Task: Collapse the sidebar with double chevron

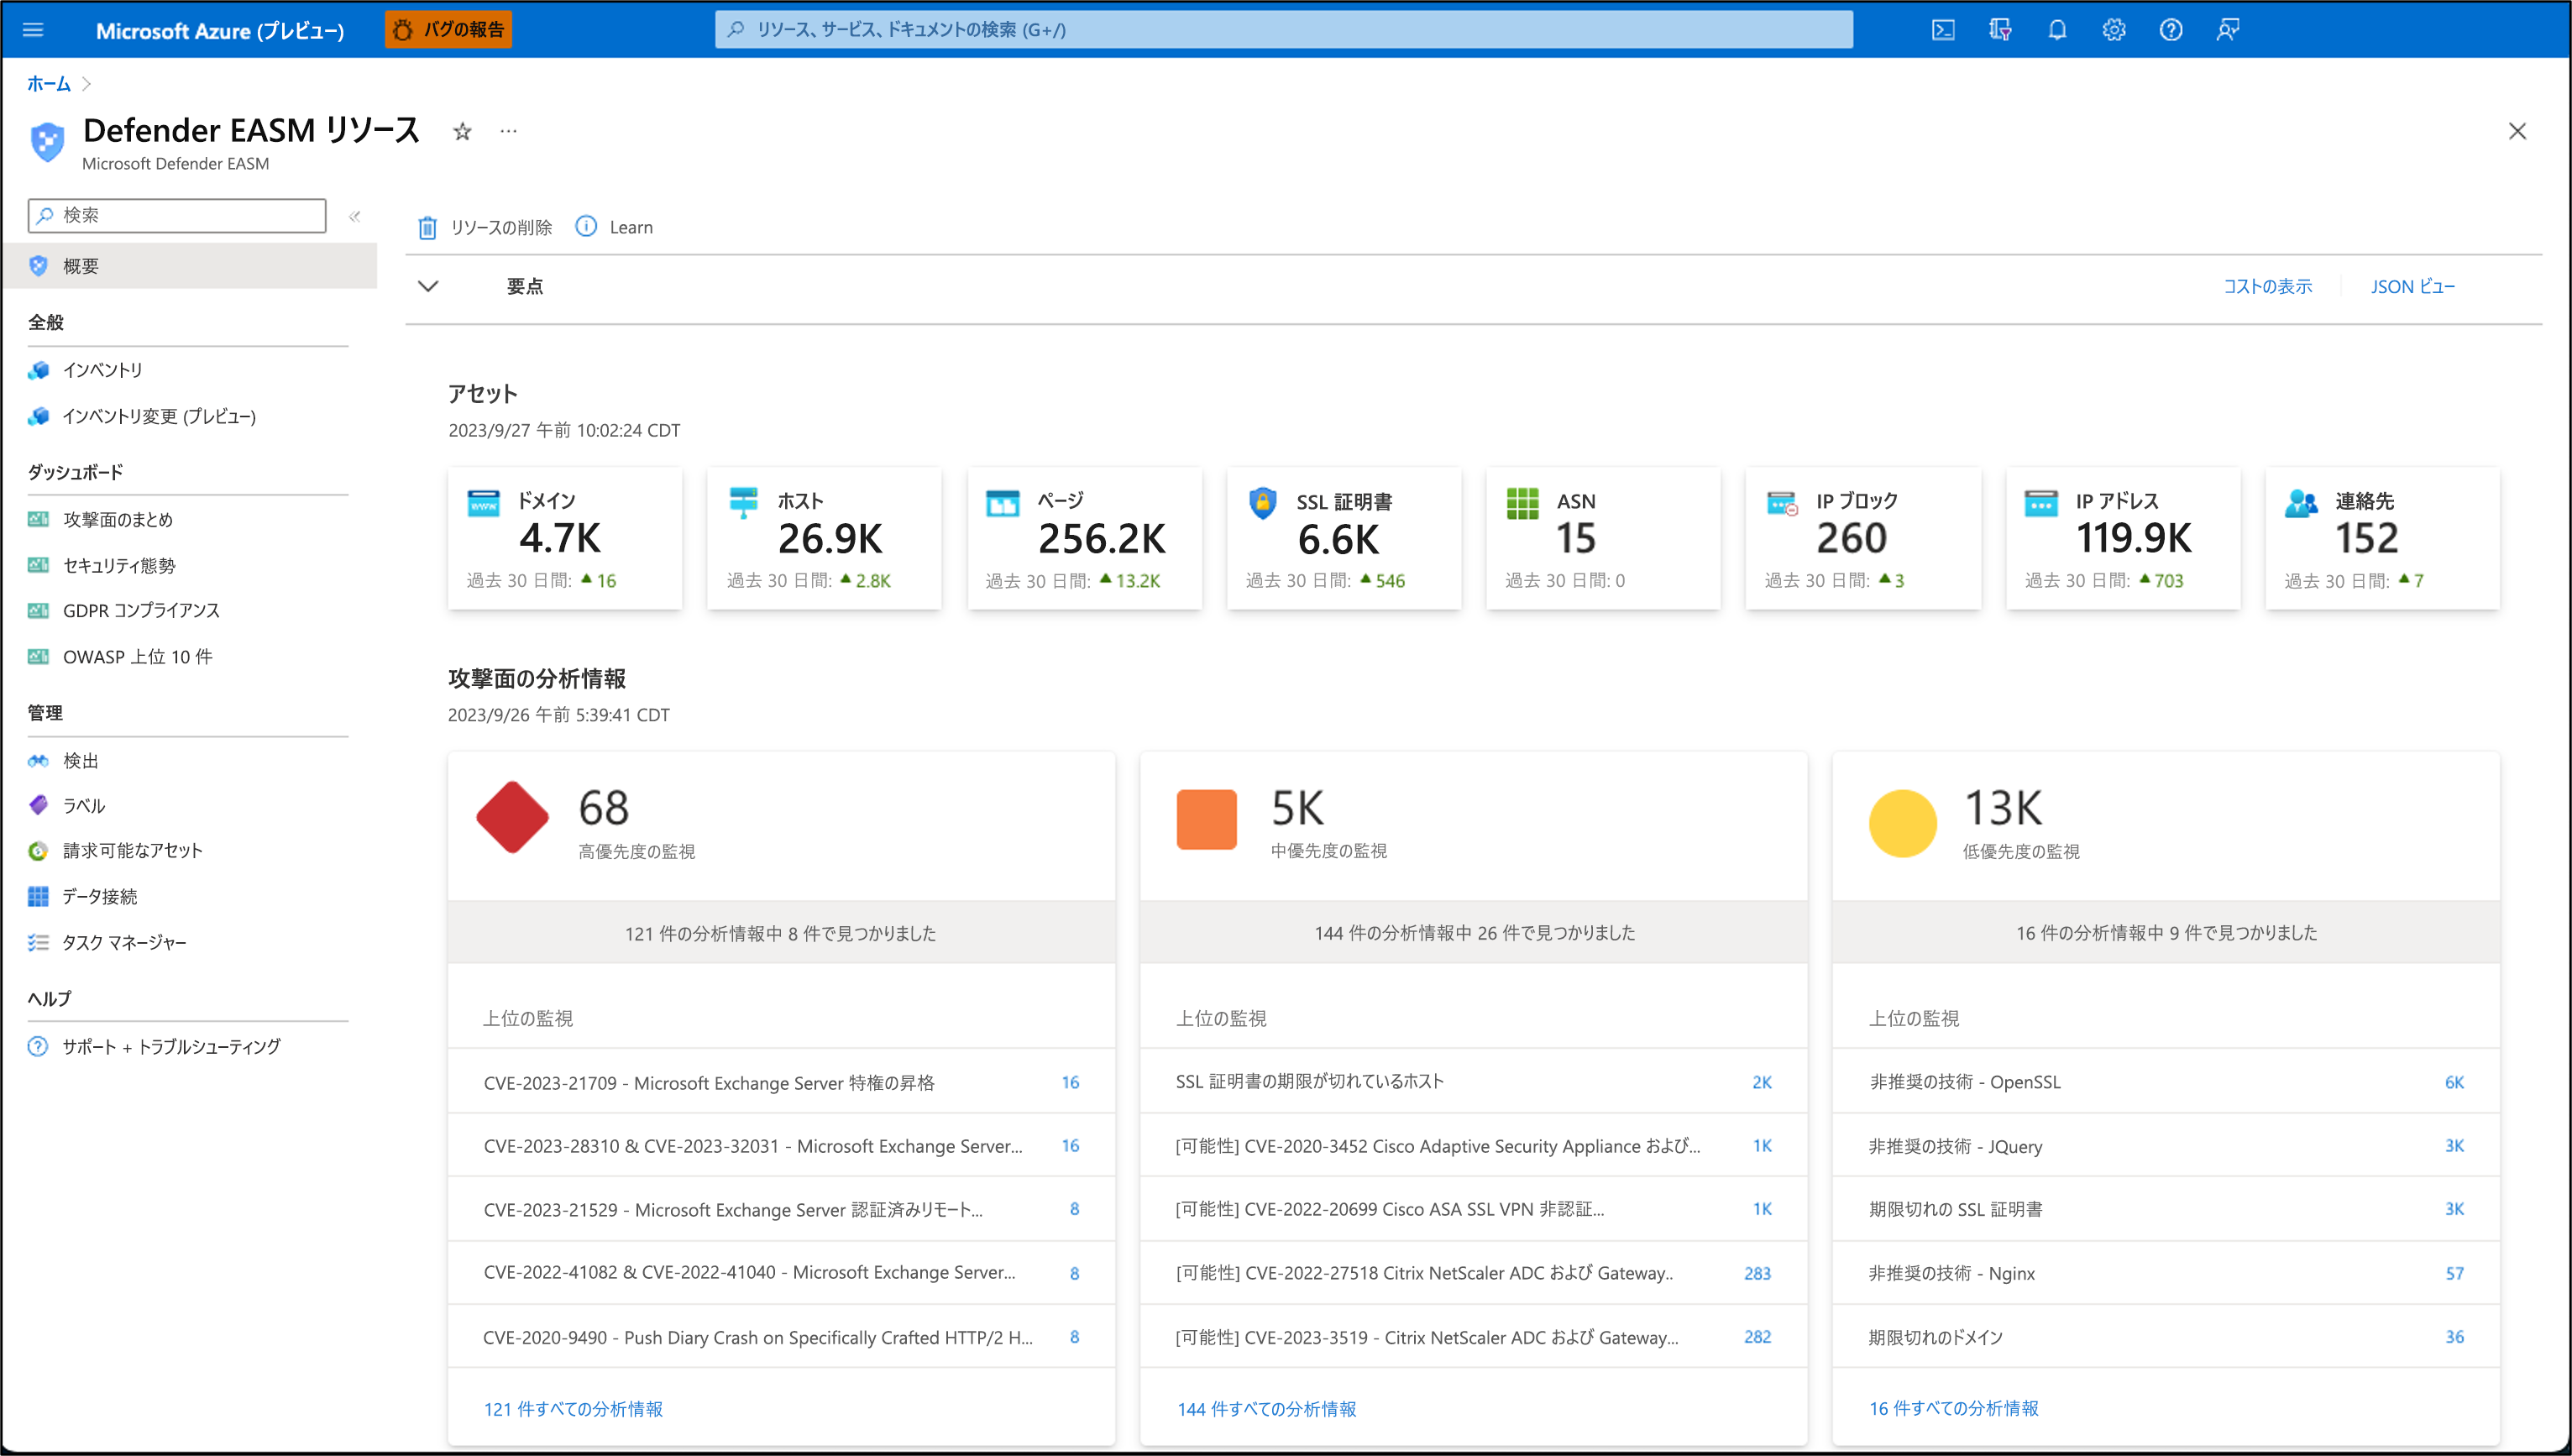Action: (354, 216)
